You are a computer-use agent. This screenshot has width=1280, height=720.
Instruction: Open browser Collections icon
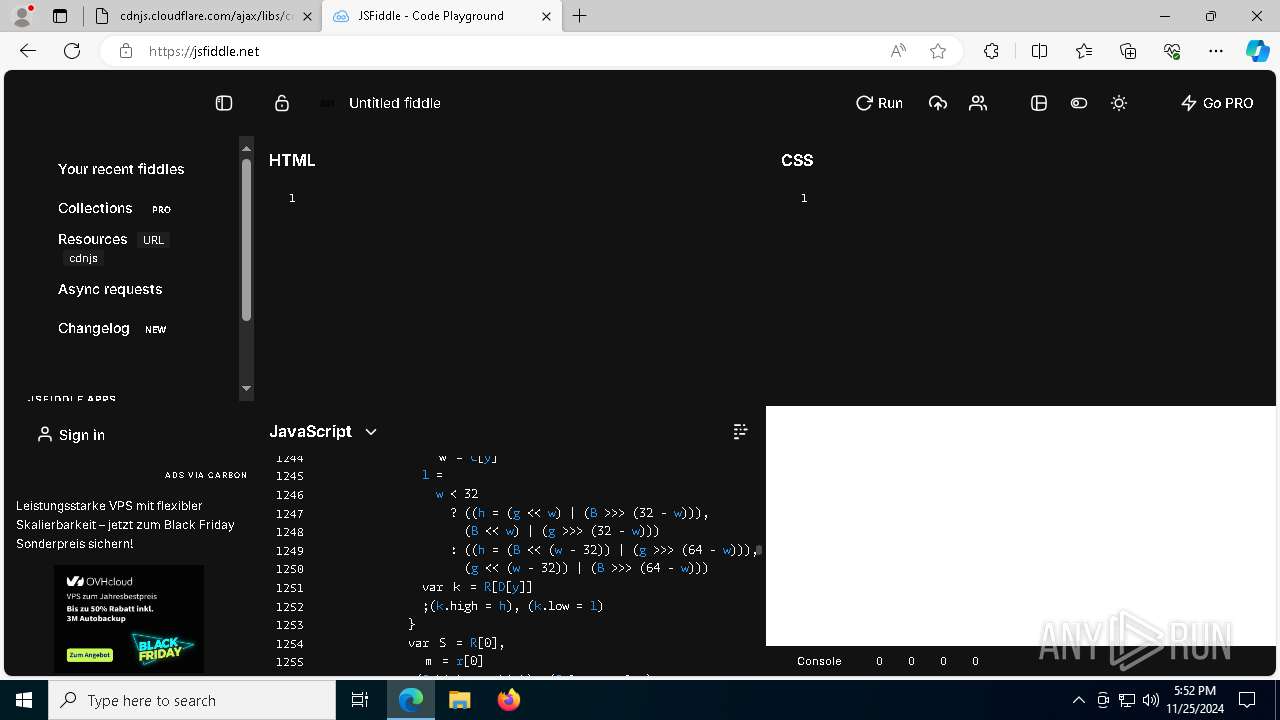[x=1128, y=51]
